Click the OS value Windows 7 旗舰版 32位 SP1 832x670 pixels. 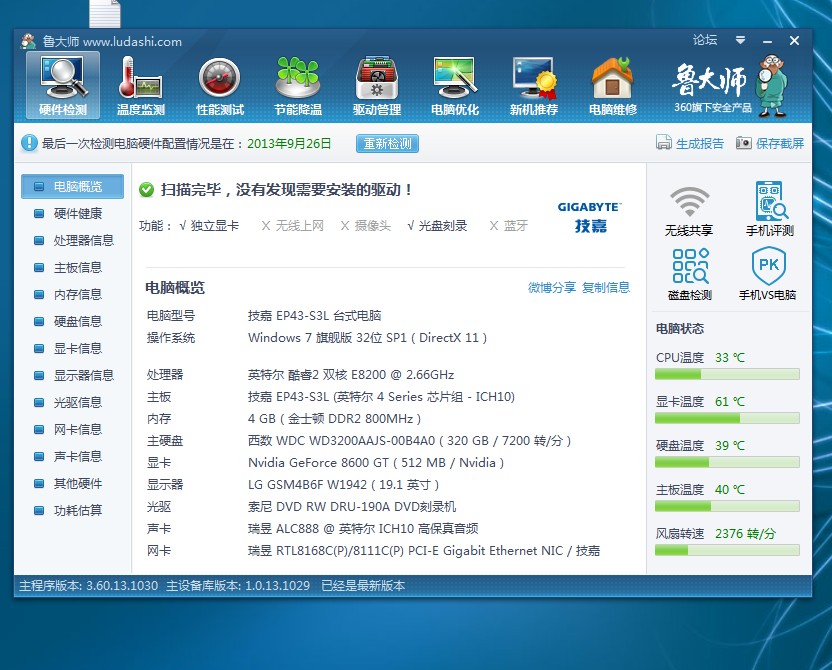pos(367,337)
